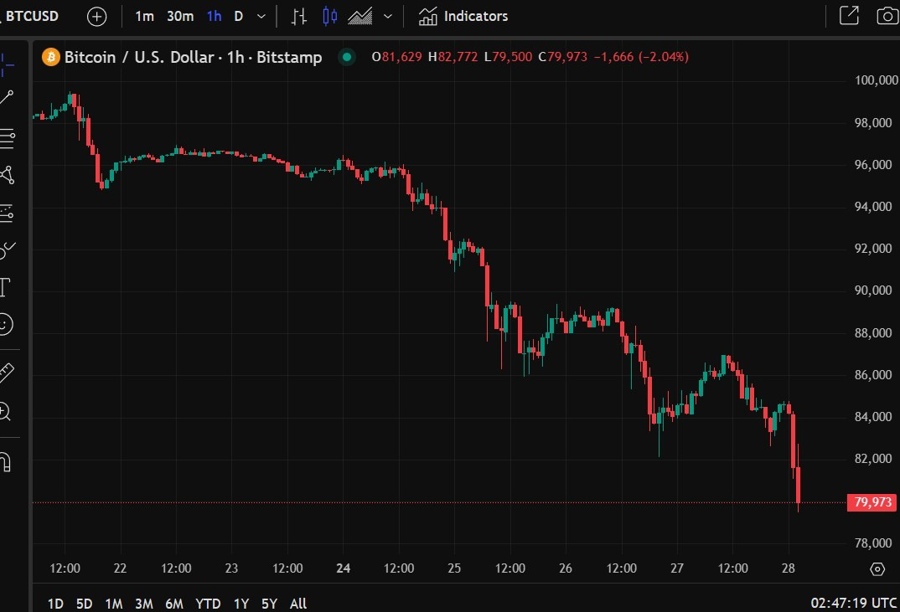Select the pattern drawing tool
The height and width of the screenshot is (612, 900).
[x=7, y=175]
